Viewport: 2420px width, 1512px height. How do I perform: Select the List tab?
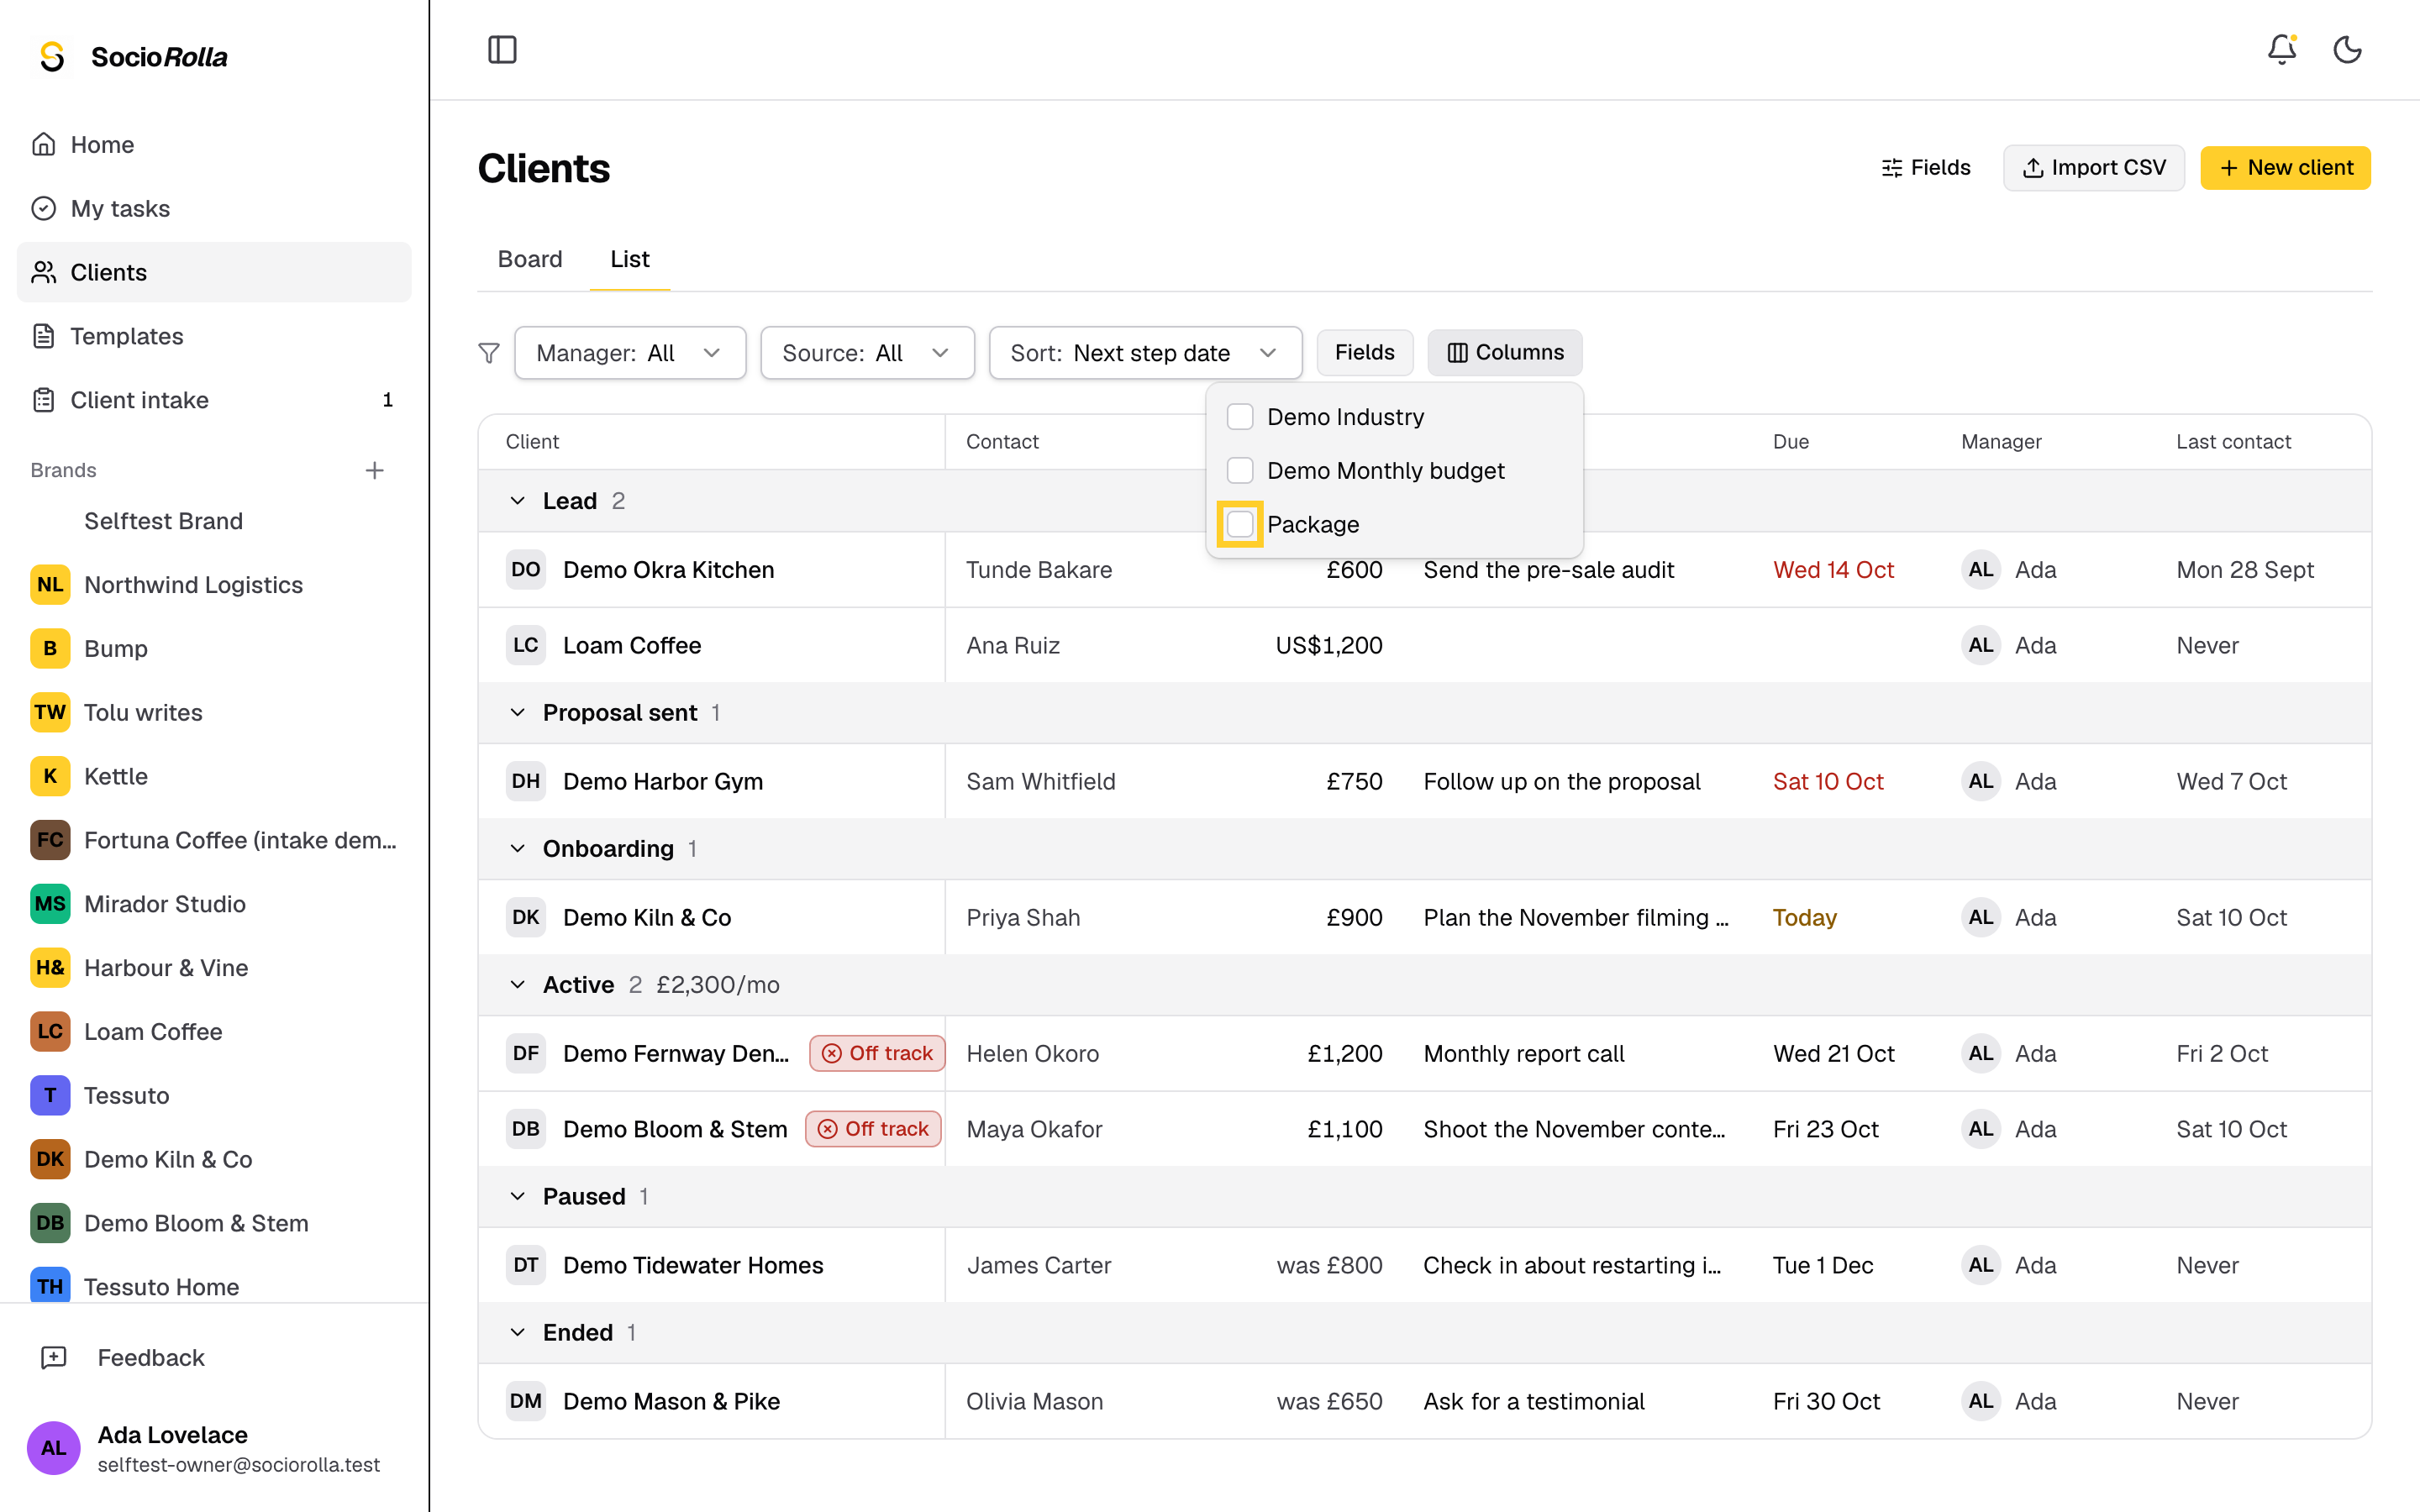pyautogui.click(x=630, y=259)
